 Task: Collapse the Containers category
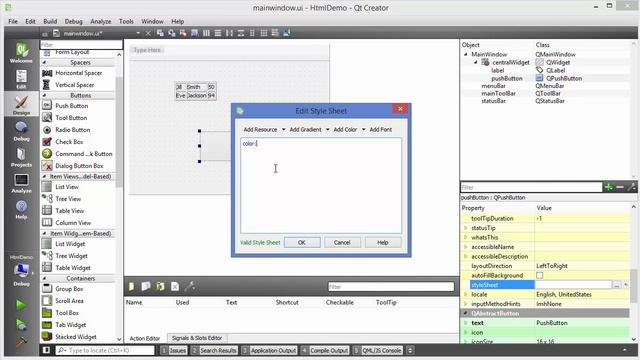click(x=44, y=278)
